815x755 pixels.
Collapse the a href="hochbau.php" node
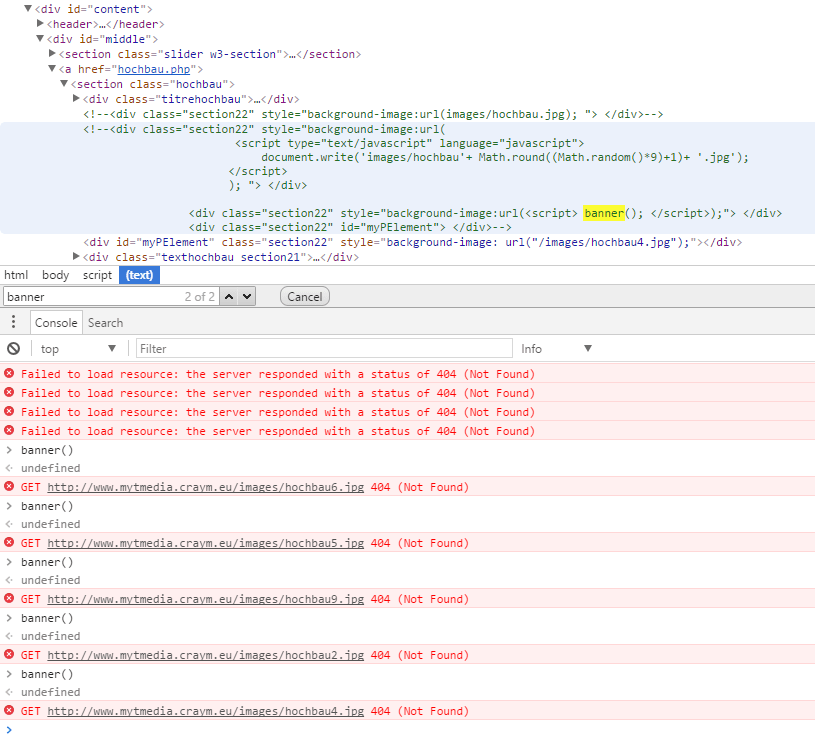point(52,69)
